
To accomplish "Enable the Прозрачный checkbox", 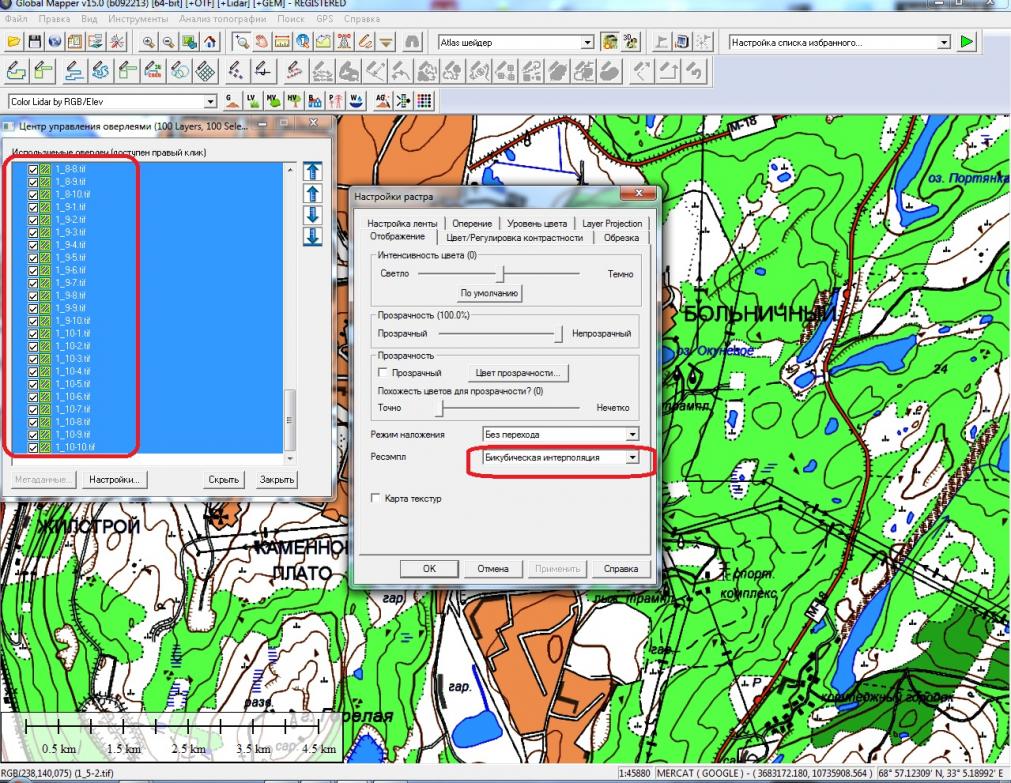I will coord(384,373).
